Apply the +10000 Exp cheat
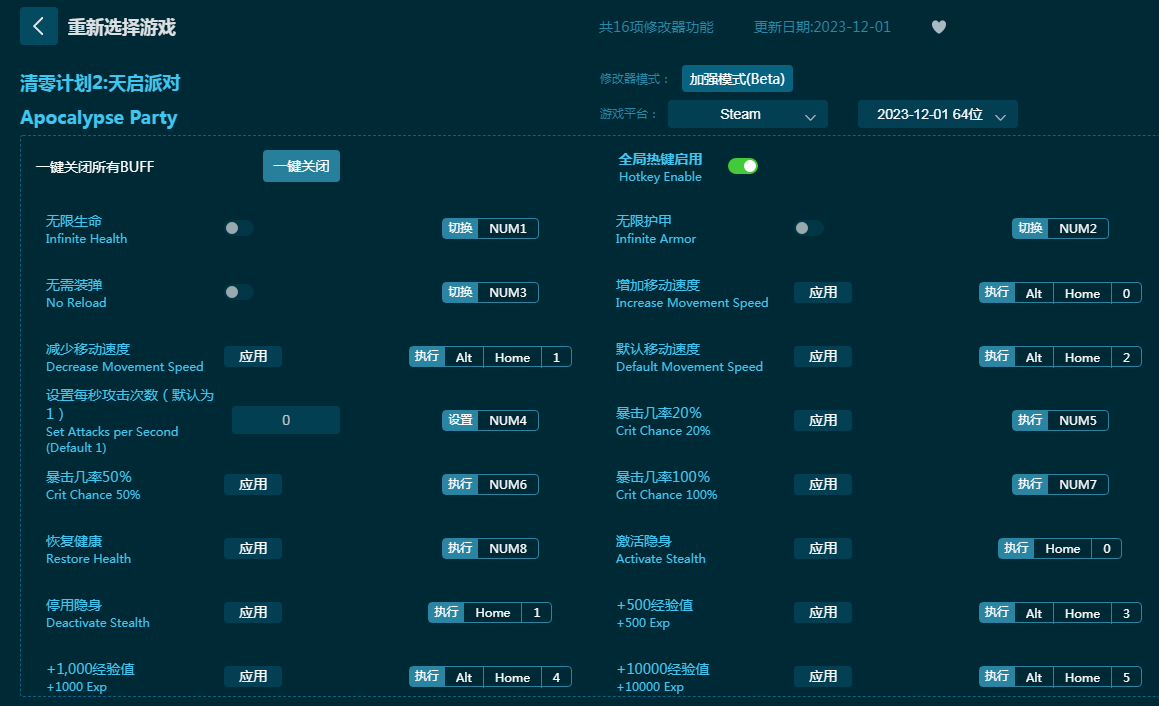 823,676
